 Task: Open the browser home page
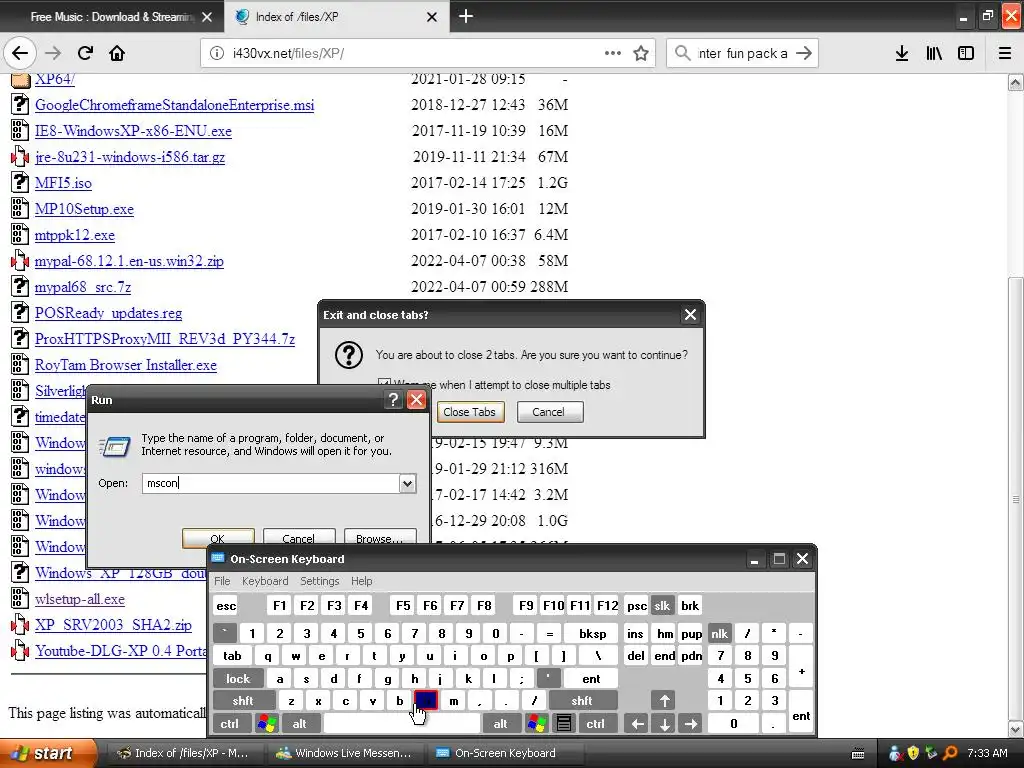pos(117,53)
